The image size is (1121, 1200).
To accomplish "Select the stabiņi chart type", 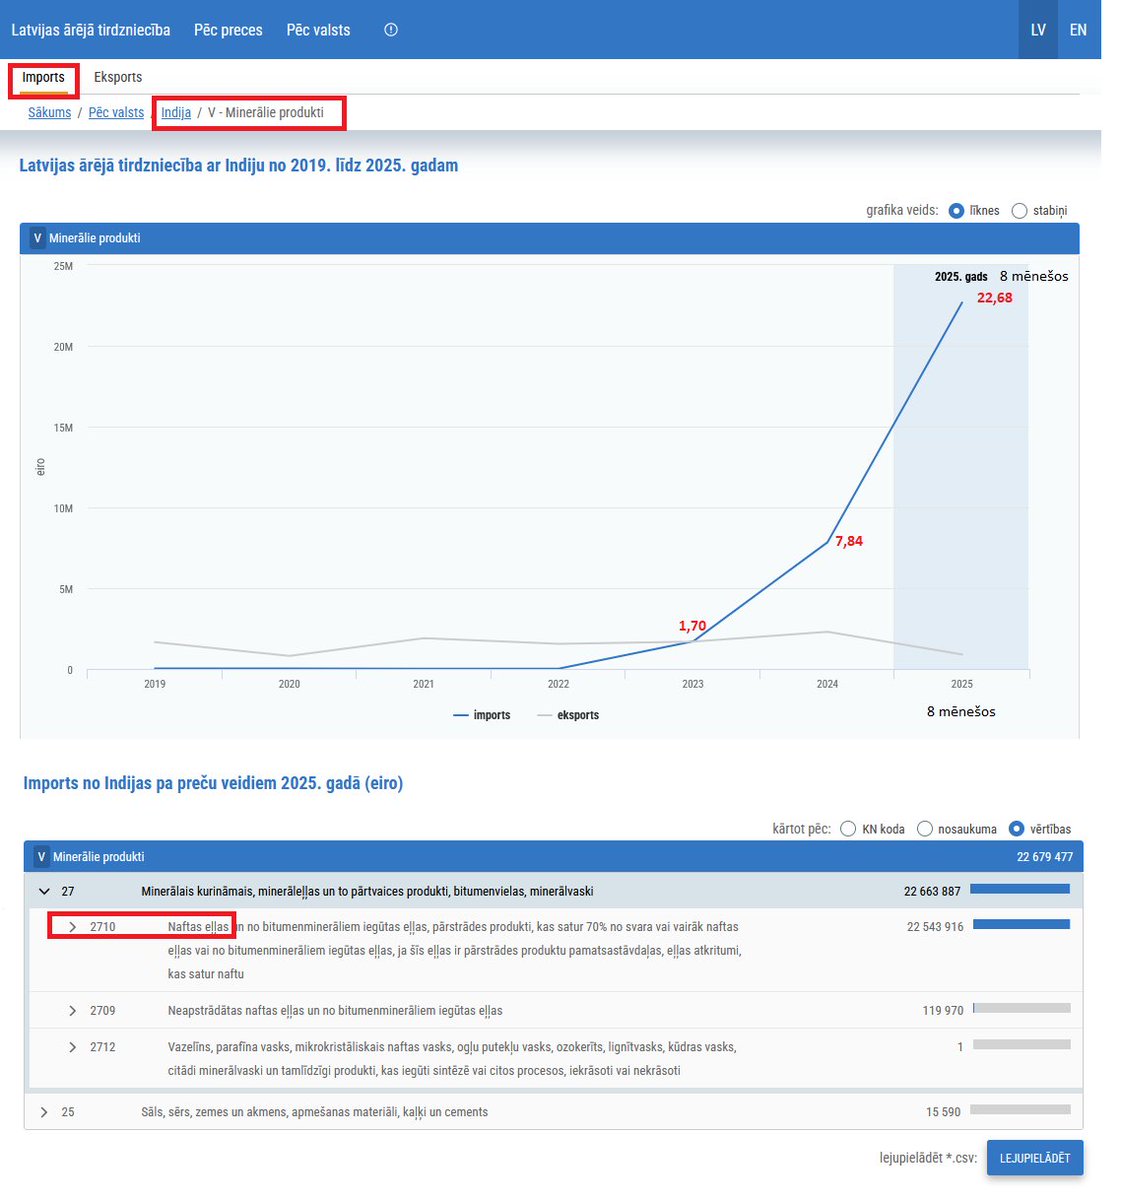I will (1019, 210).
